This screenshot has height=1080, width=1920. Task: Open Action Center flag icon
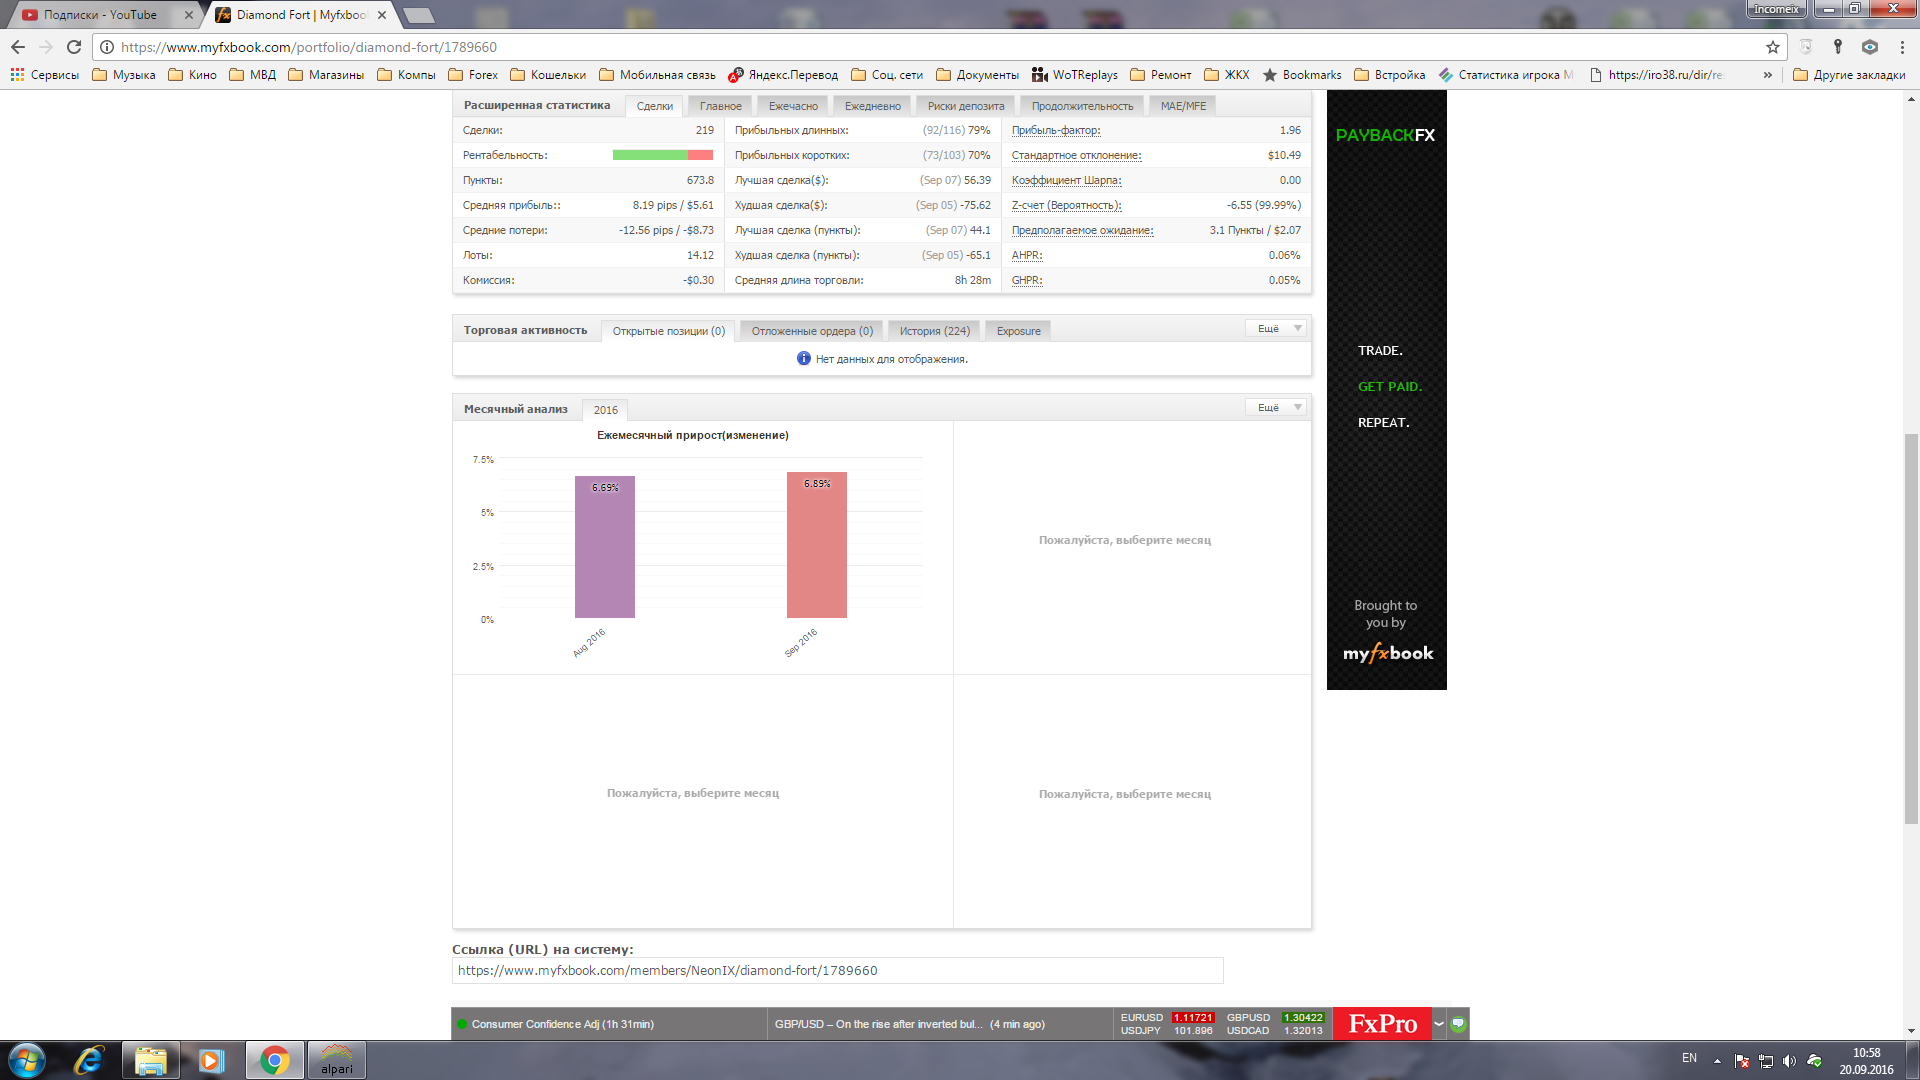click(x=1741, y=1061)
